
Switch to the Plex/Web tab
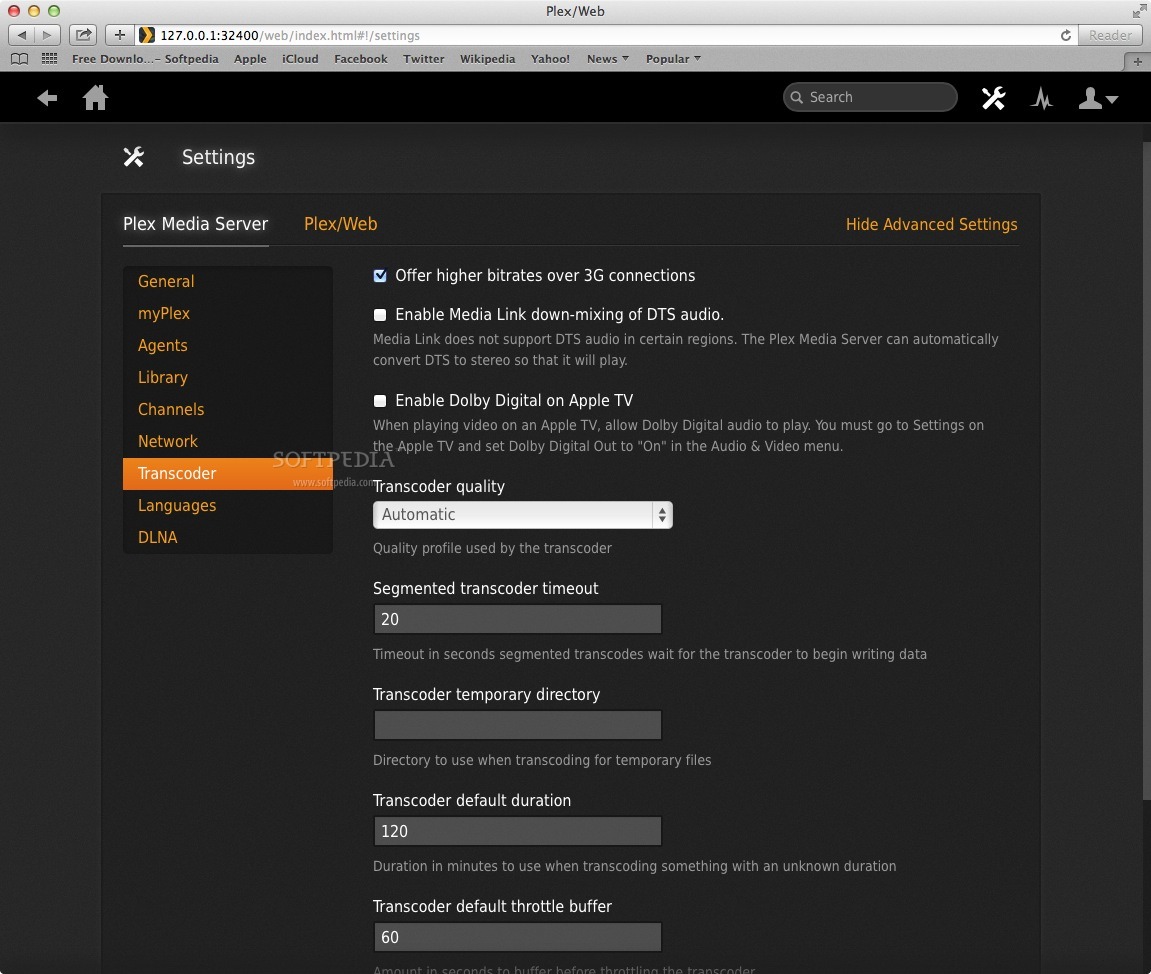[341, 224]
